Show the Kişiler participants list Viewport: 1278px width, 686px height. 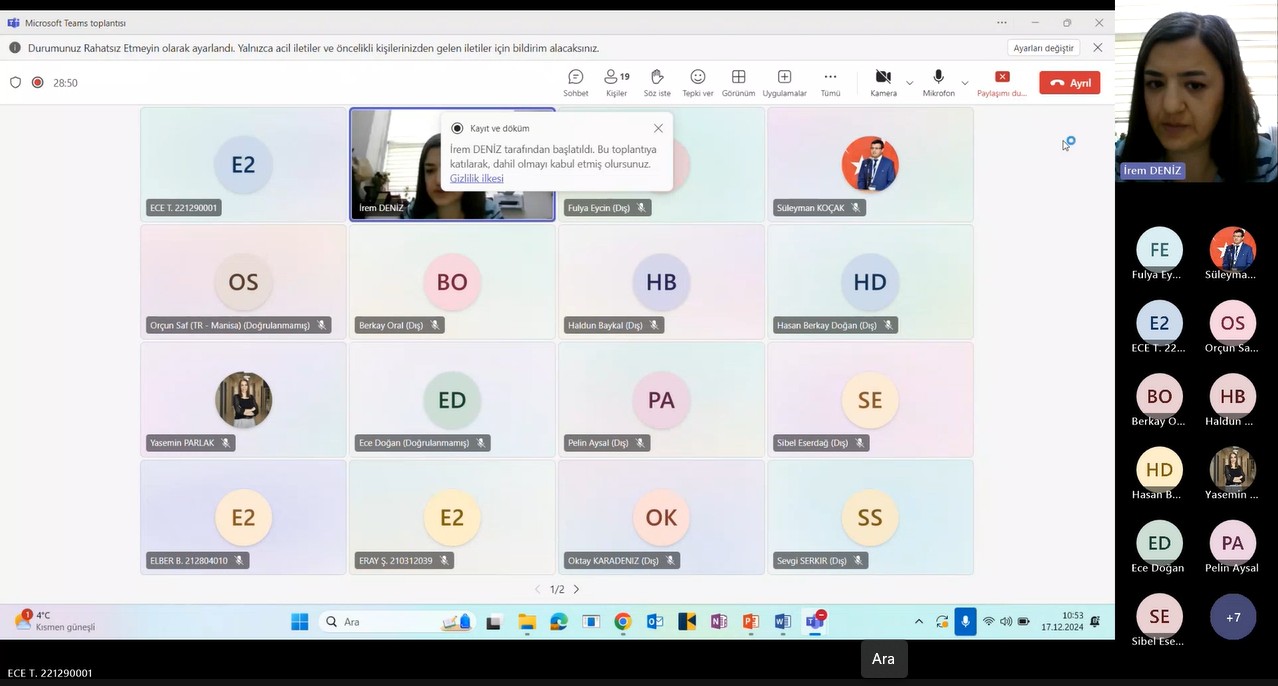point(616,82)
